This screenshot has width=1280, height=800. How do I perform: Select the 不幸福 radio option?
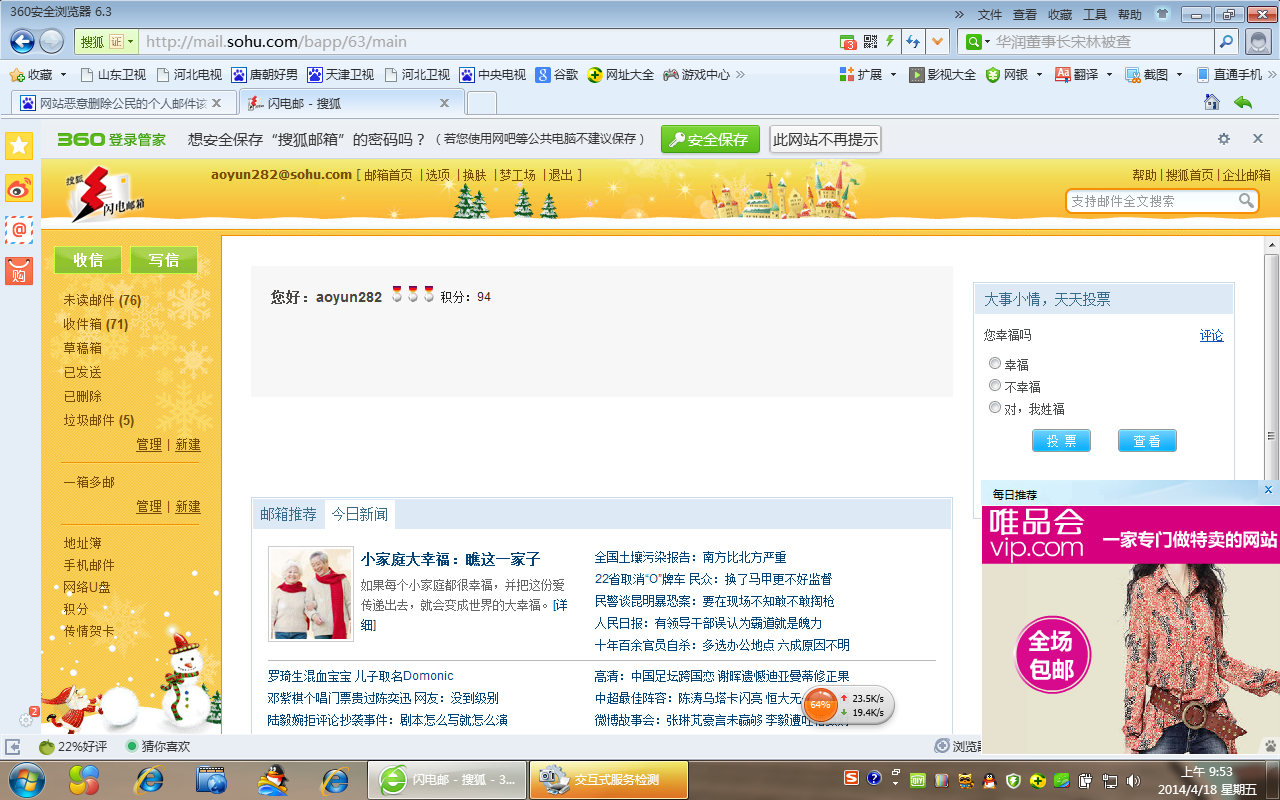point(995,386)
